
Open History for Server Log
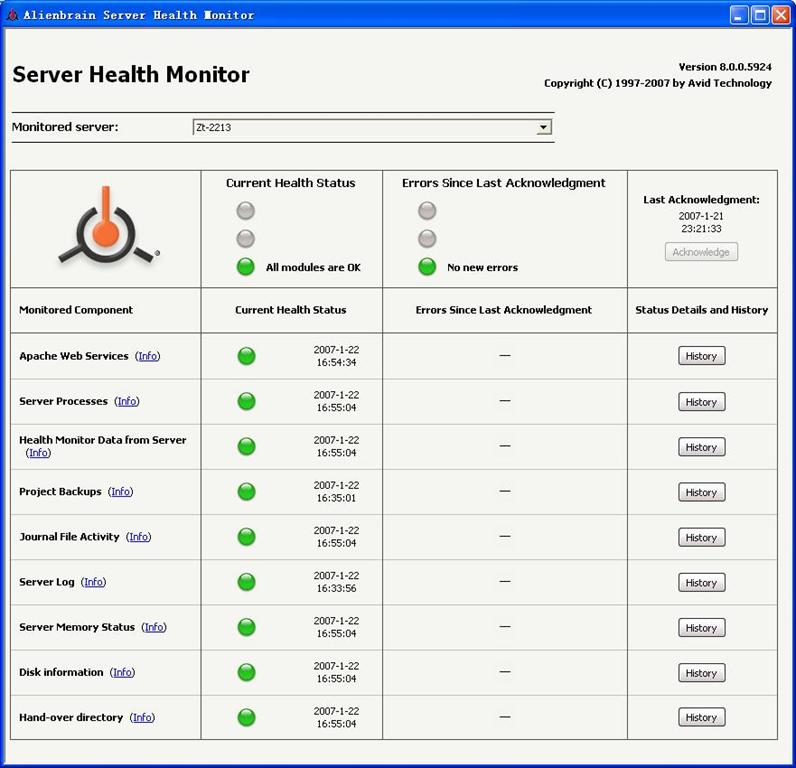[x=702, y=582]
